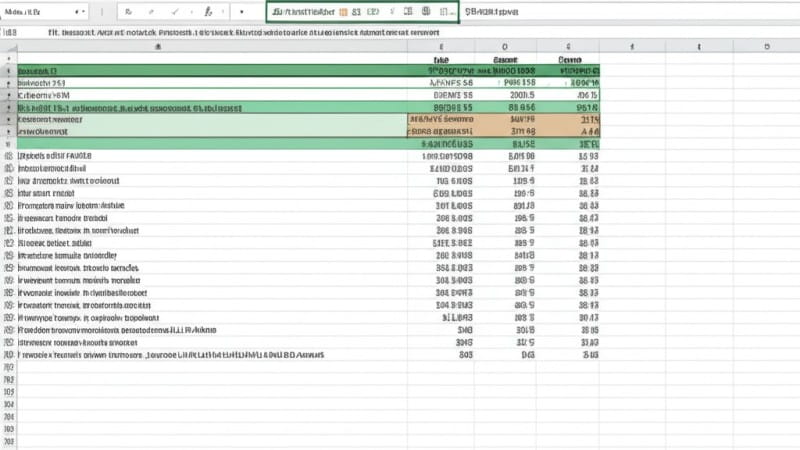Select the header of the wide first column
The height and width of the screenshot is (450, 800).
coord(212,47)
